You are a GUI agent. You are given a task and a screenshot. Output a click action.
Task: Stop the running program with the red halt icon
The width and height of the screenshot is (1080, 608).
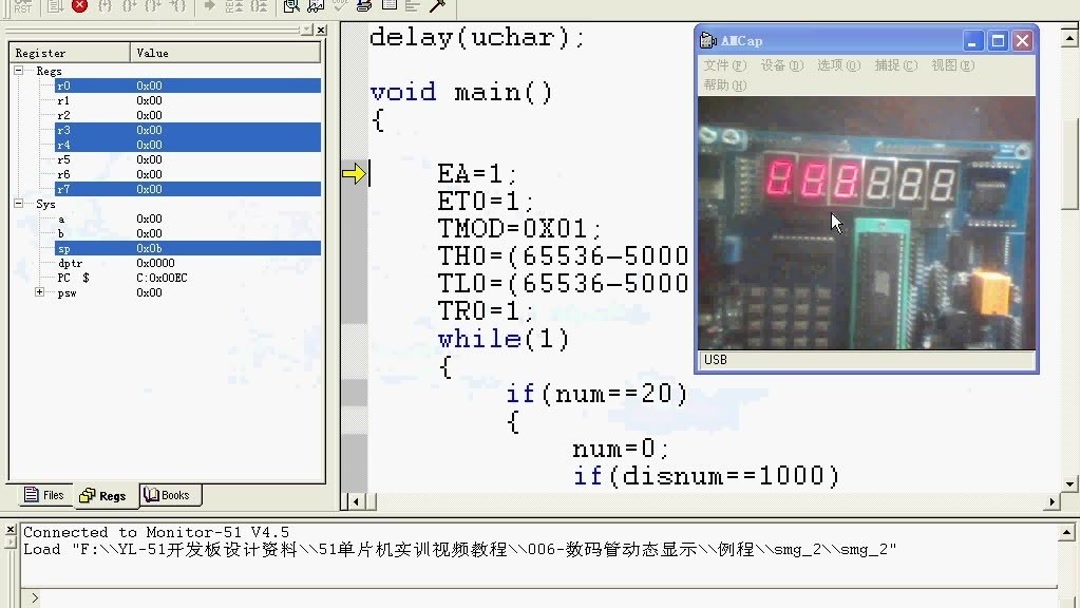click(x=79, y=8)
